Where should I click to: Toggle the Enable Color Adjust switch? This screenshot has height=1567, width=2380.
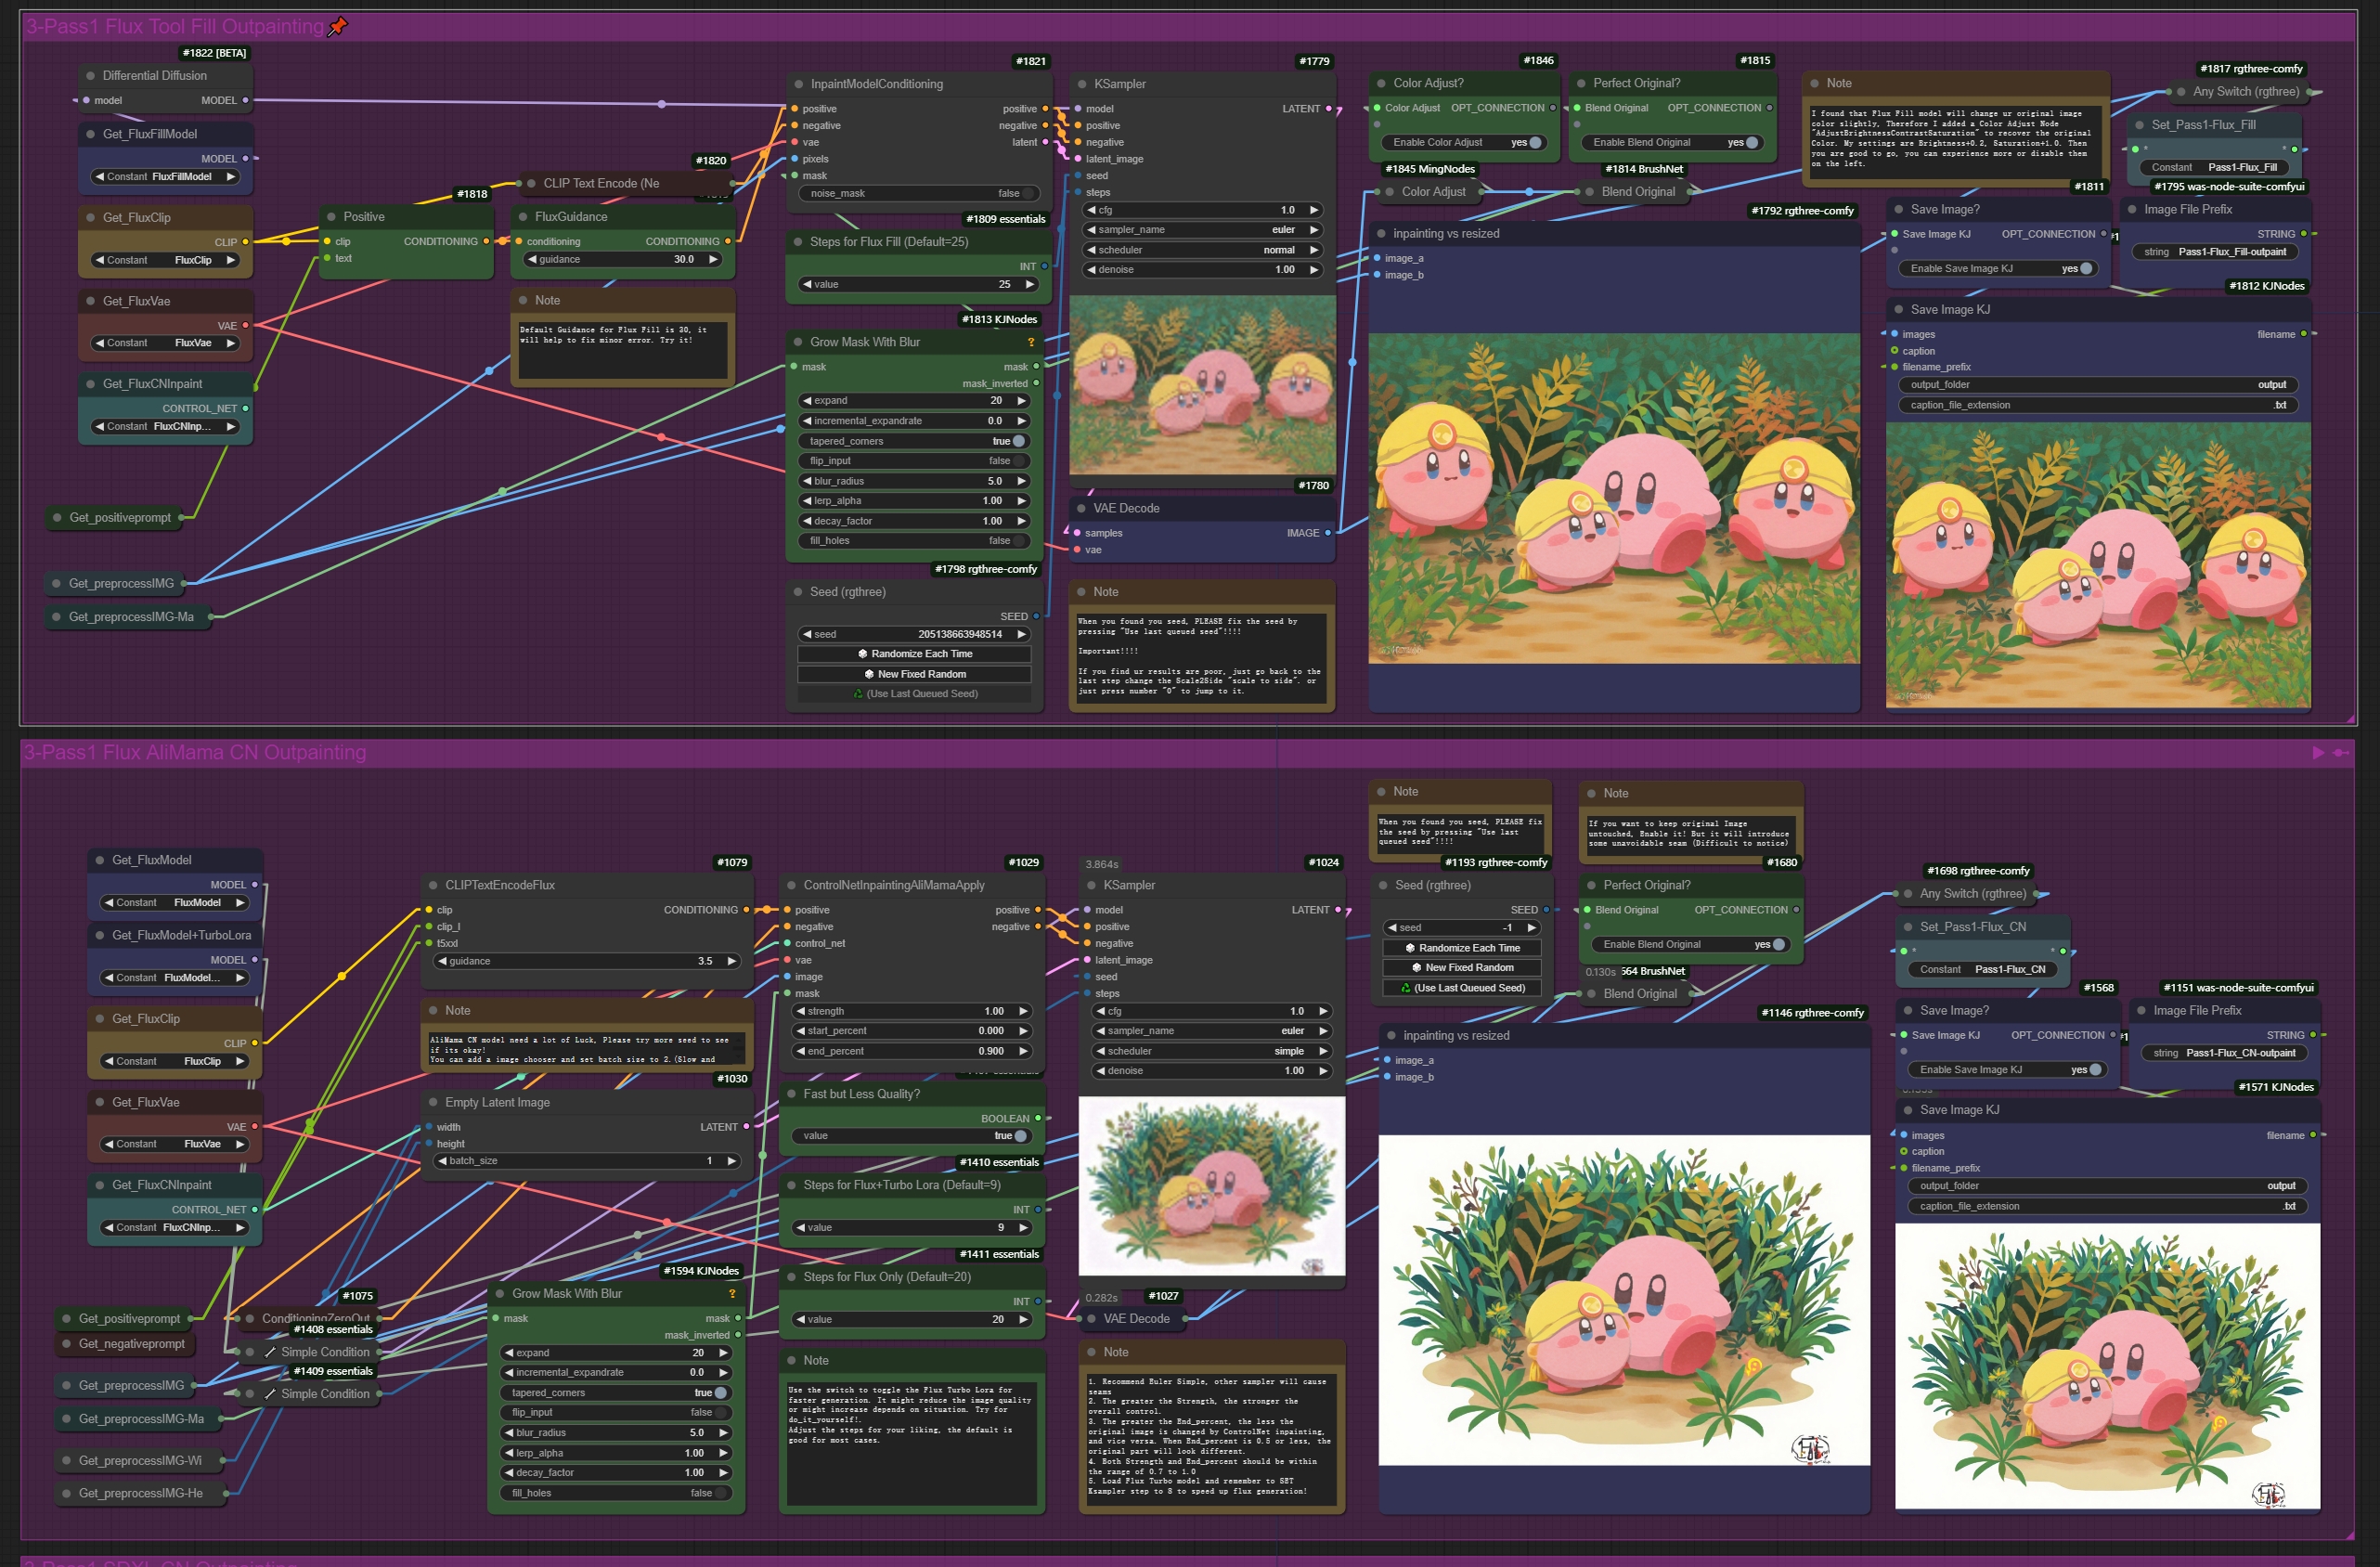pos(1535,142)
